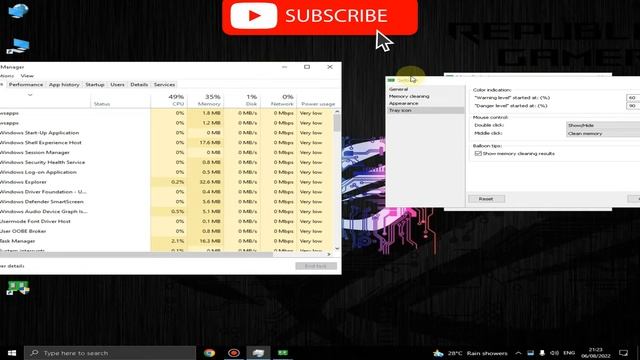Open the View menu in Task Manager
This screenshot has height=360, width=640.
coord(27,76)
